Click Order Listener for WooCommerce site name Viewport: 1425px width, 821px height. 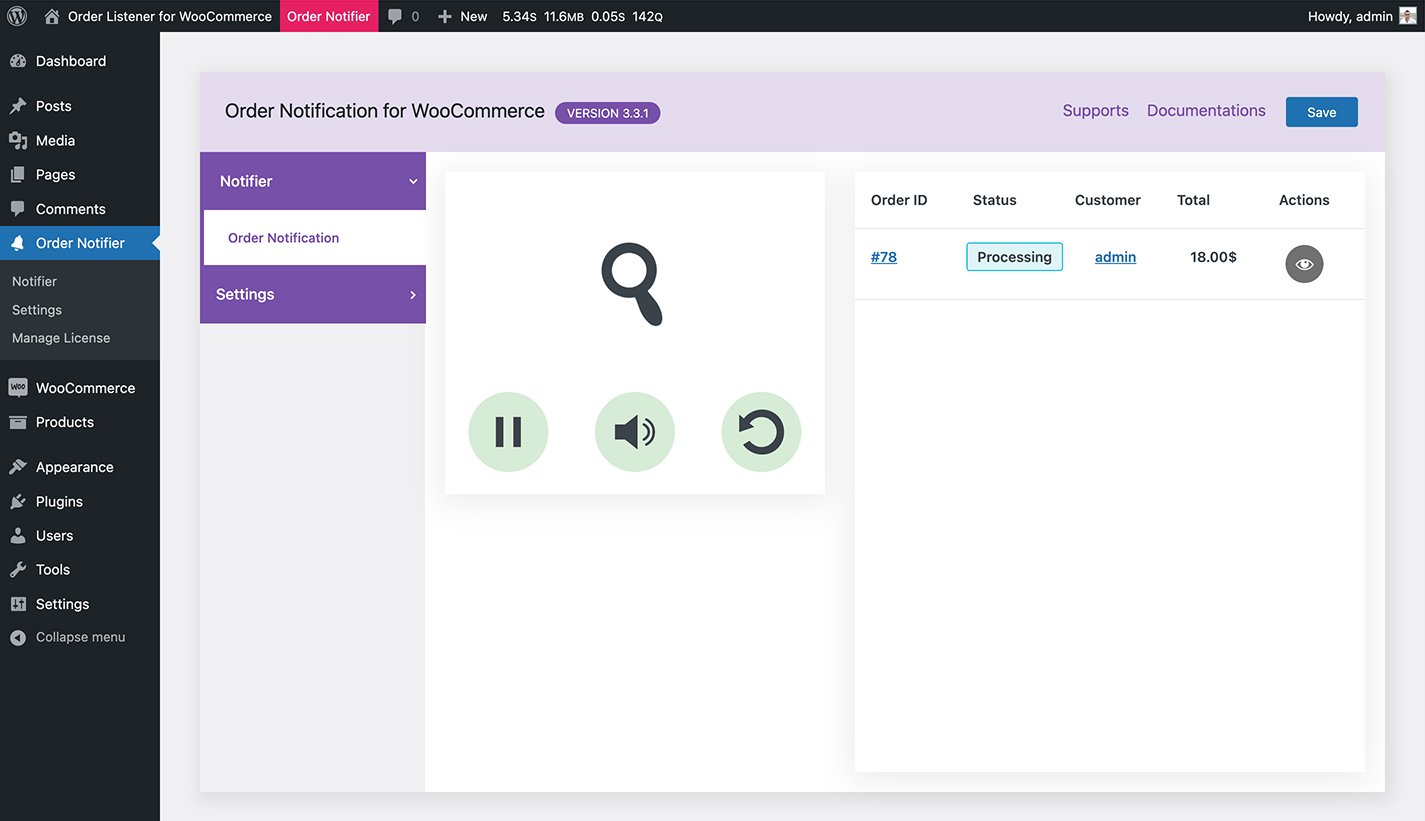click(x=170, y=16)
